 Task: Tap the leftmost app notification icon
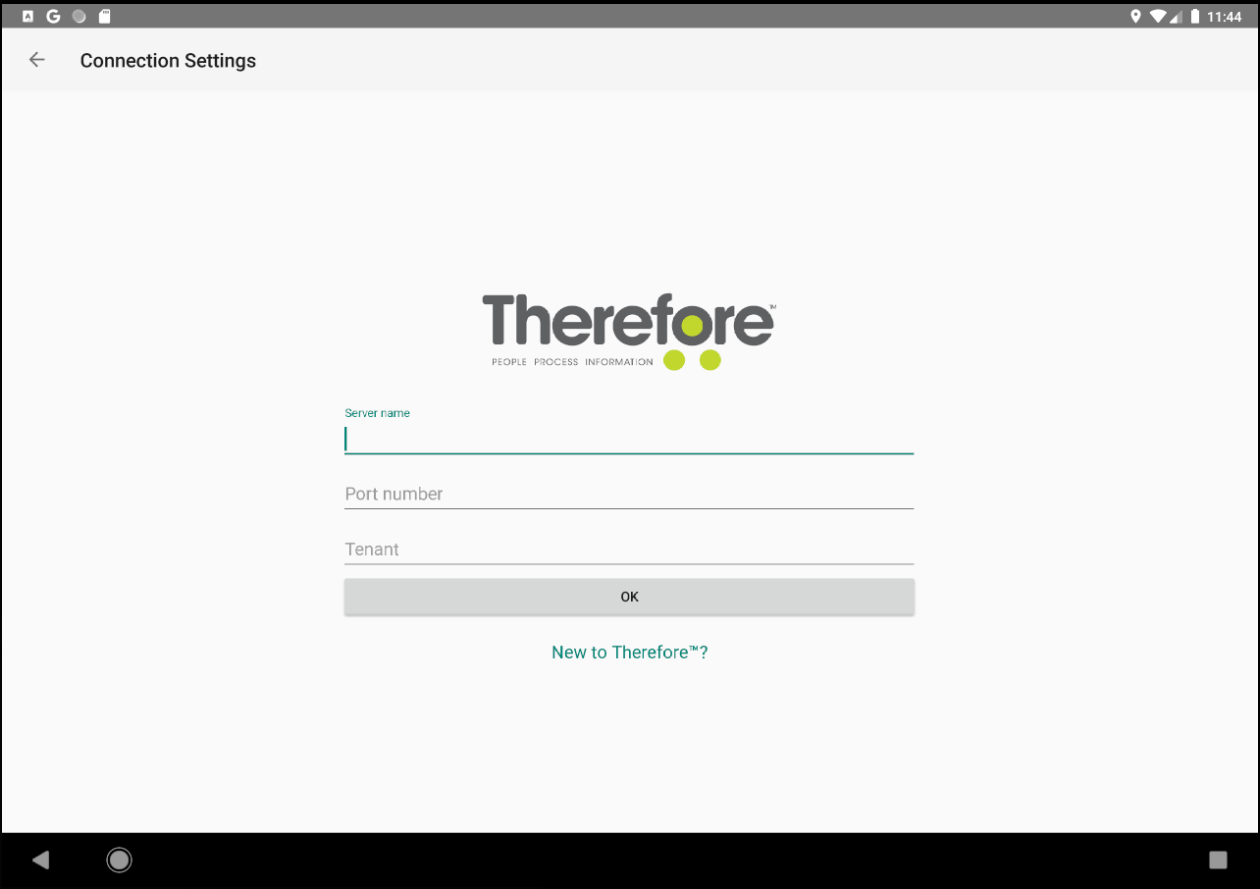(x=27, y=15)
